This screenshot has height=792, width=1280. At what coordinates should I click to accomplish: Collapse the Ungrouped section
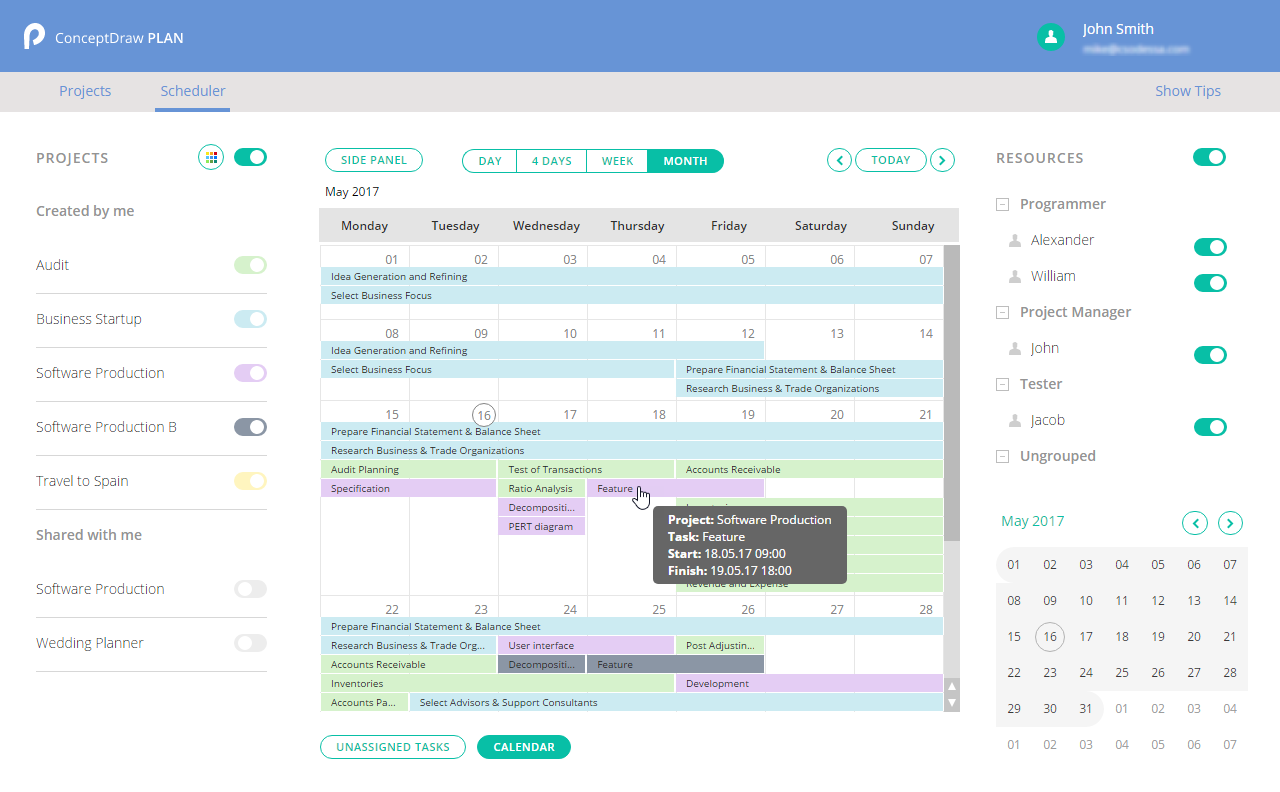click(x=1002, y=456)
